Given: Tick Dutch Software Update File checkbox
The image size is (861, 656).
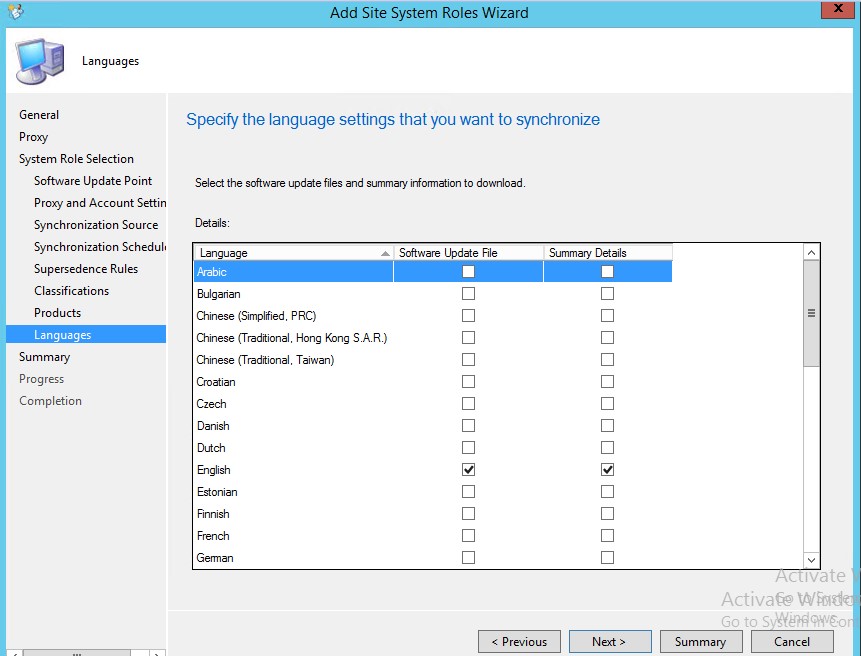Looking at the screenshot, I should pyautogui.click(x=468, y=448).
